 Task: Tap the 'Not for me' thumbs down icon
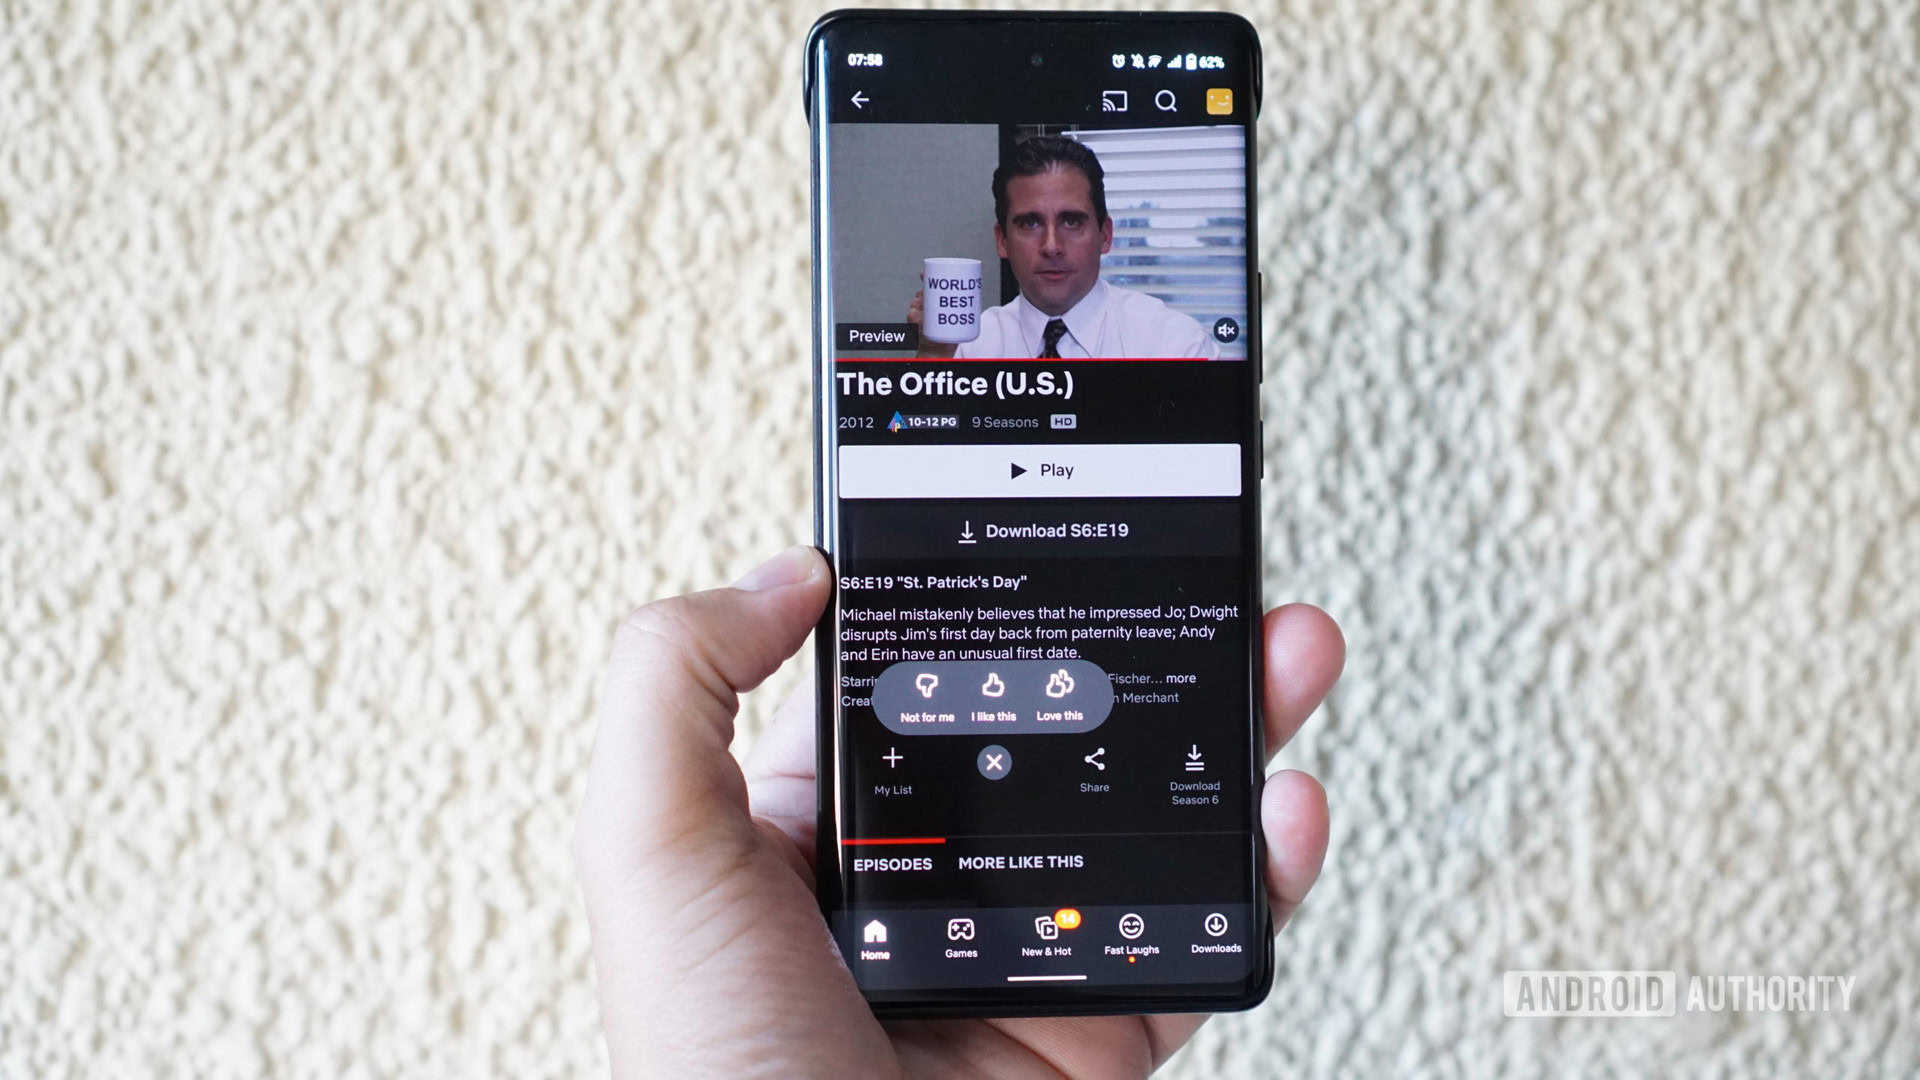coord(926,686)
